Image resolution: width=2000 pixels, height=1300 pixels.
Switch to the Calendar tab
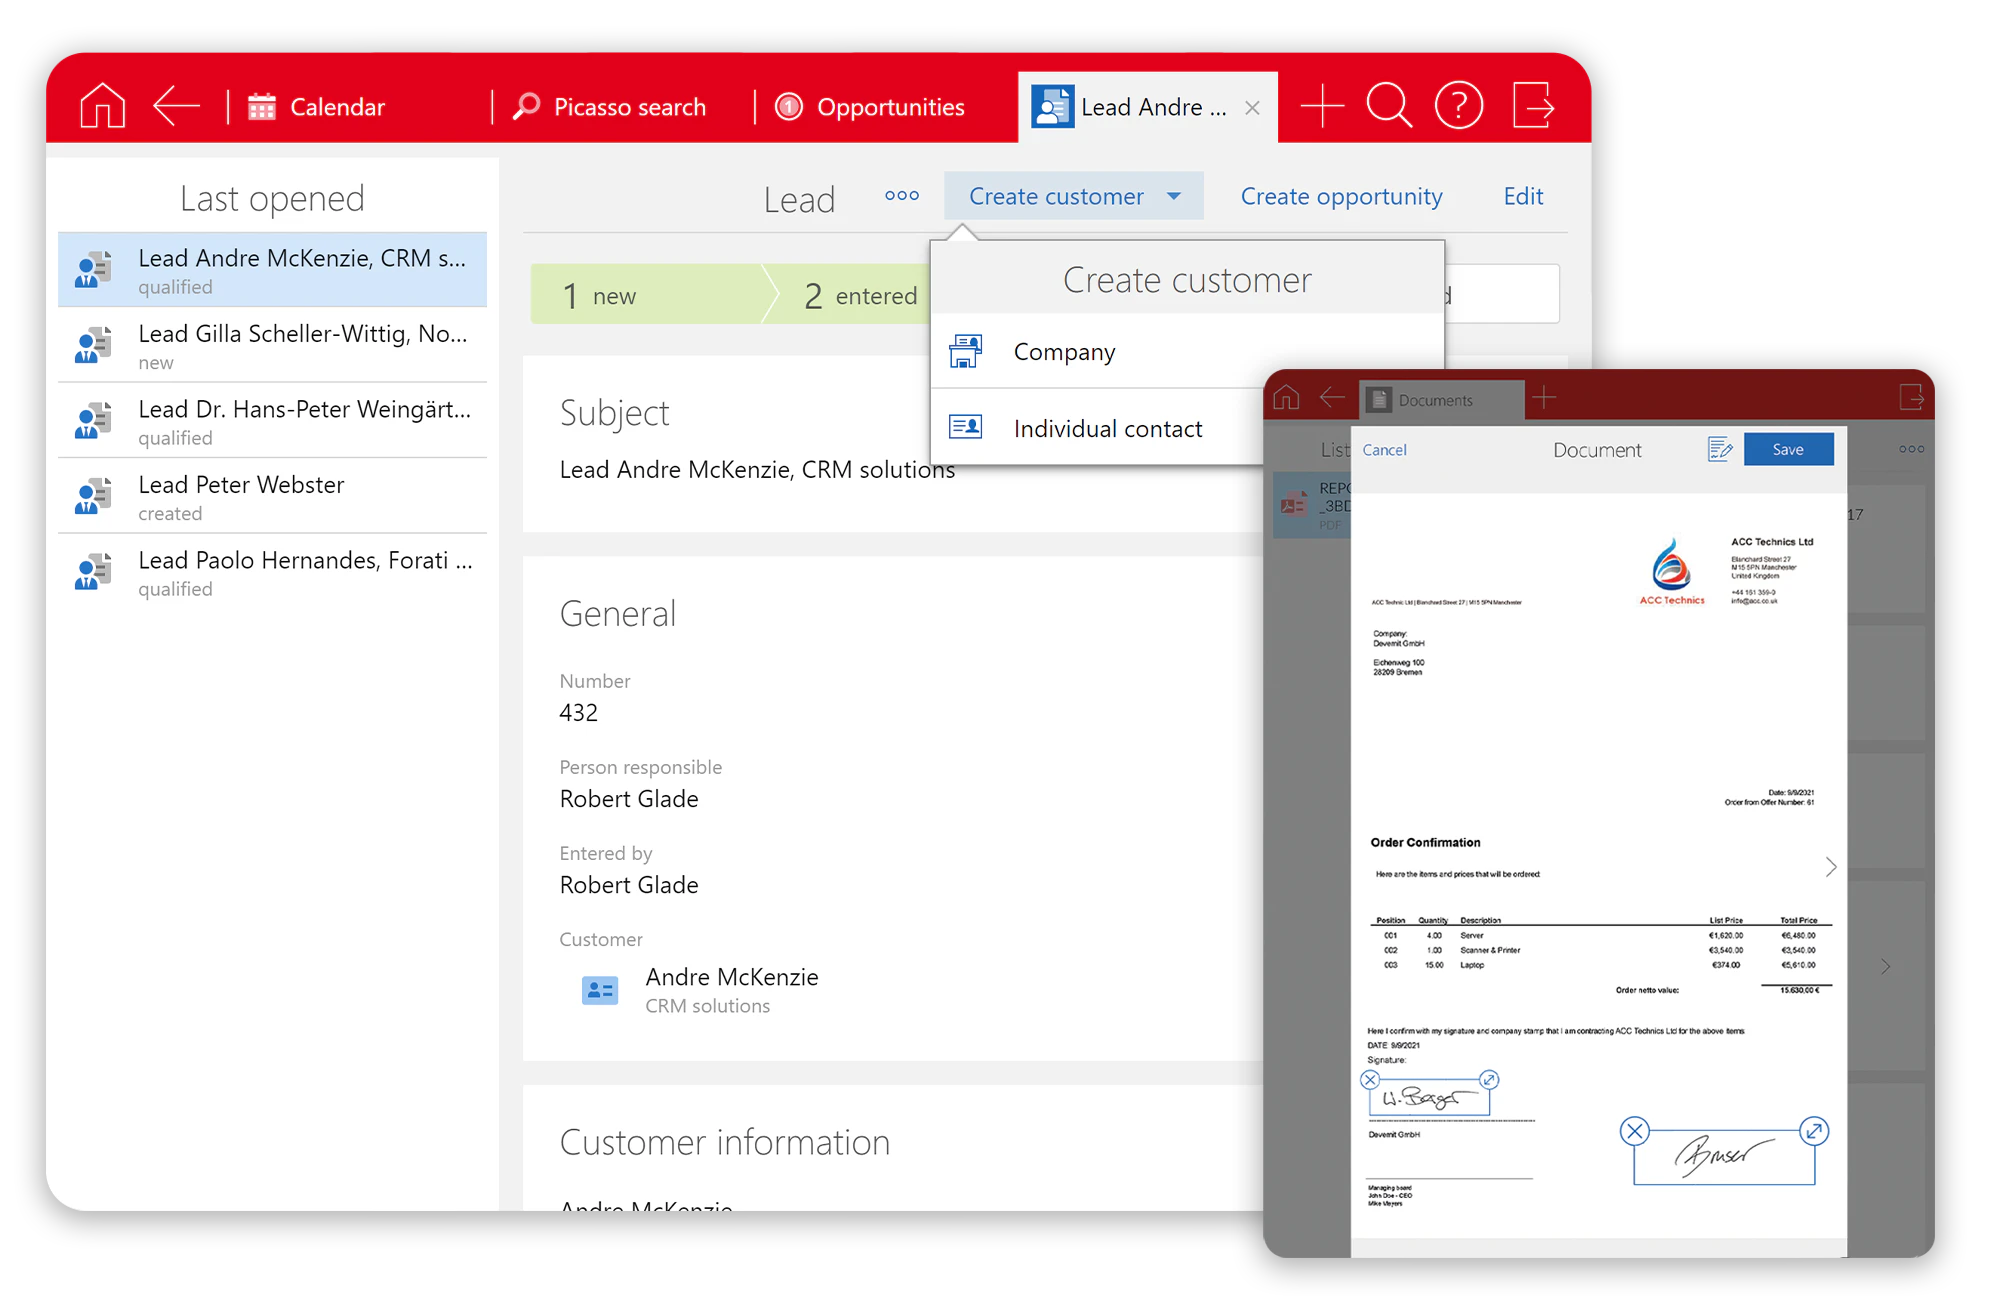tap(317, 107)
